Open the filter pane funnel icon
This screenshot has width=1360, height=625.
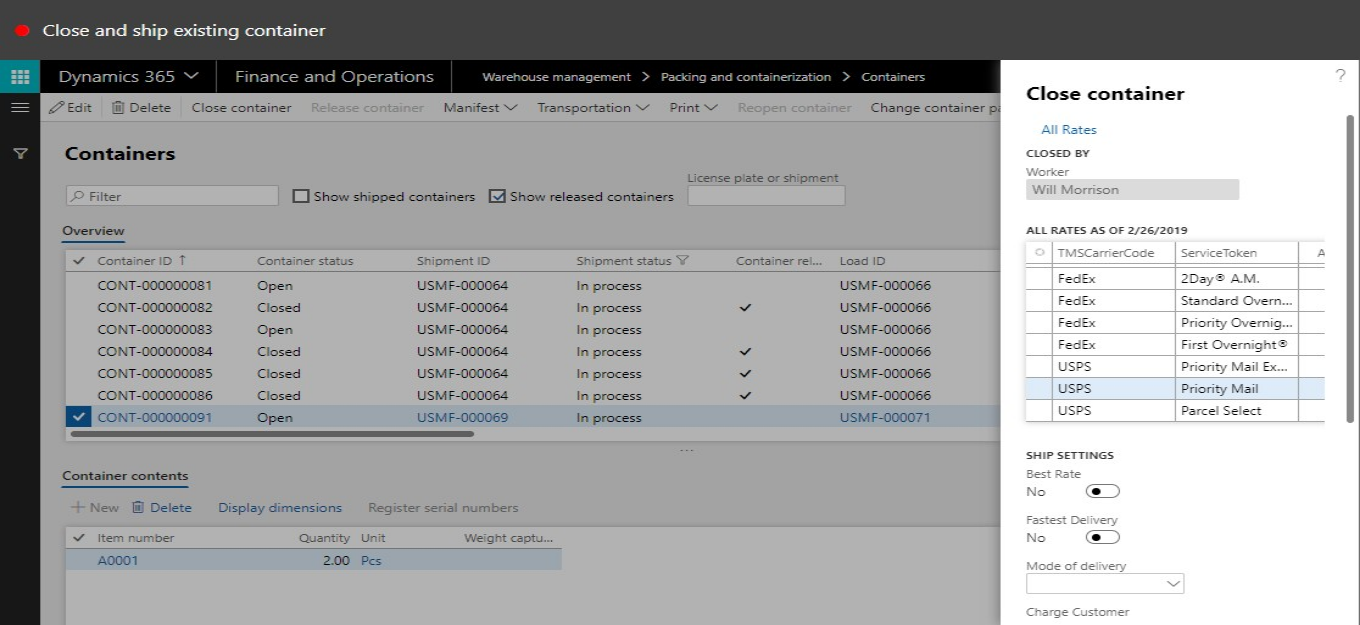(x=20, y=154)
